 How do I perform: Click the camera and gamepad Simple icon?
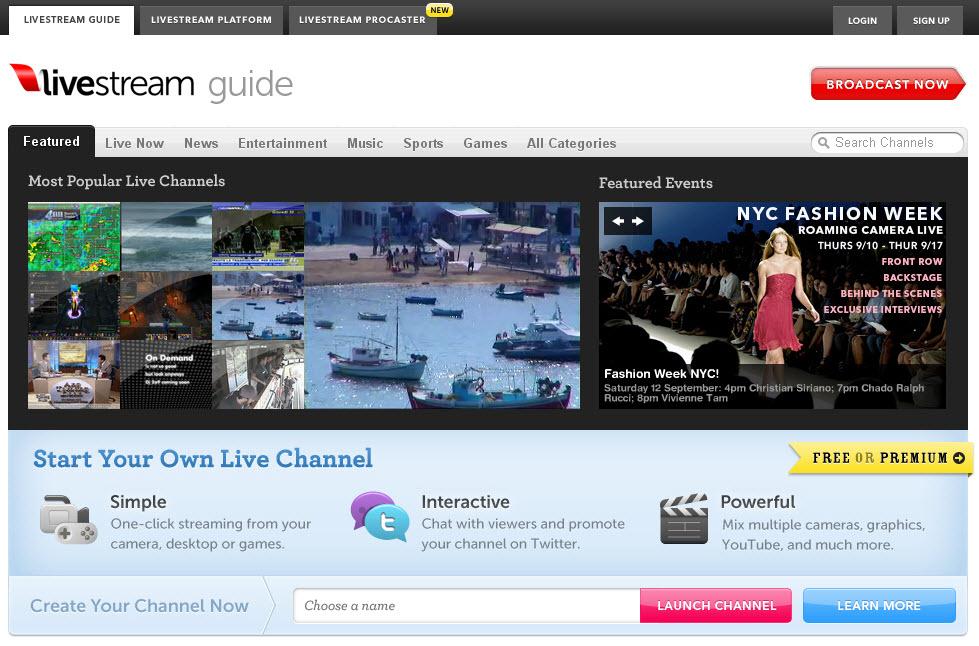click(x=68, y=519)
